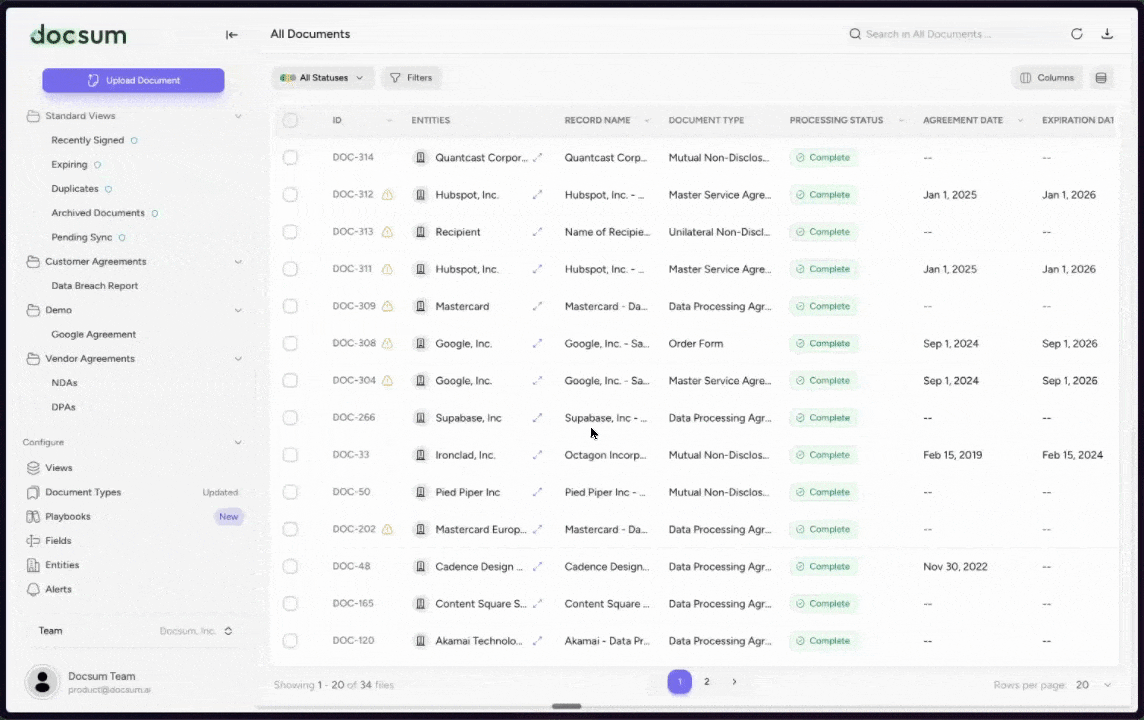Open the ID column sort arrow
The height and width of the screenshot is (720, 1144).
tap(390, 121)
